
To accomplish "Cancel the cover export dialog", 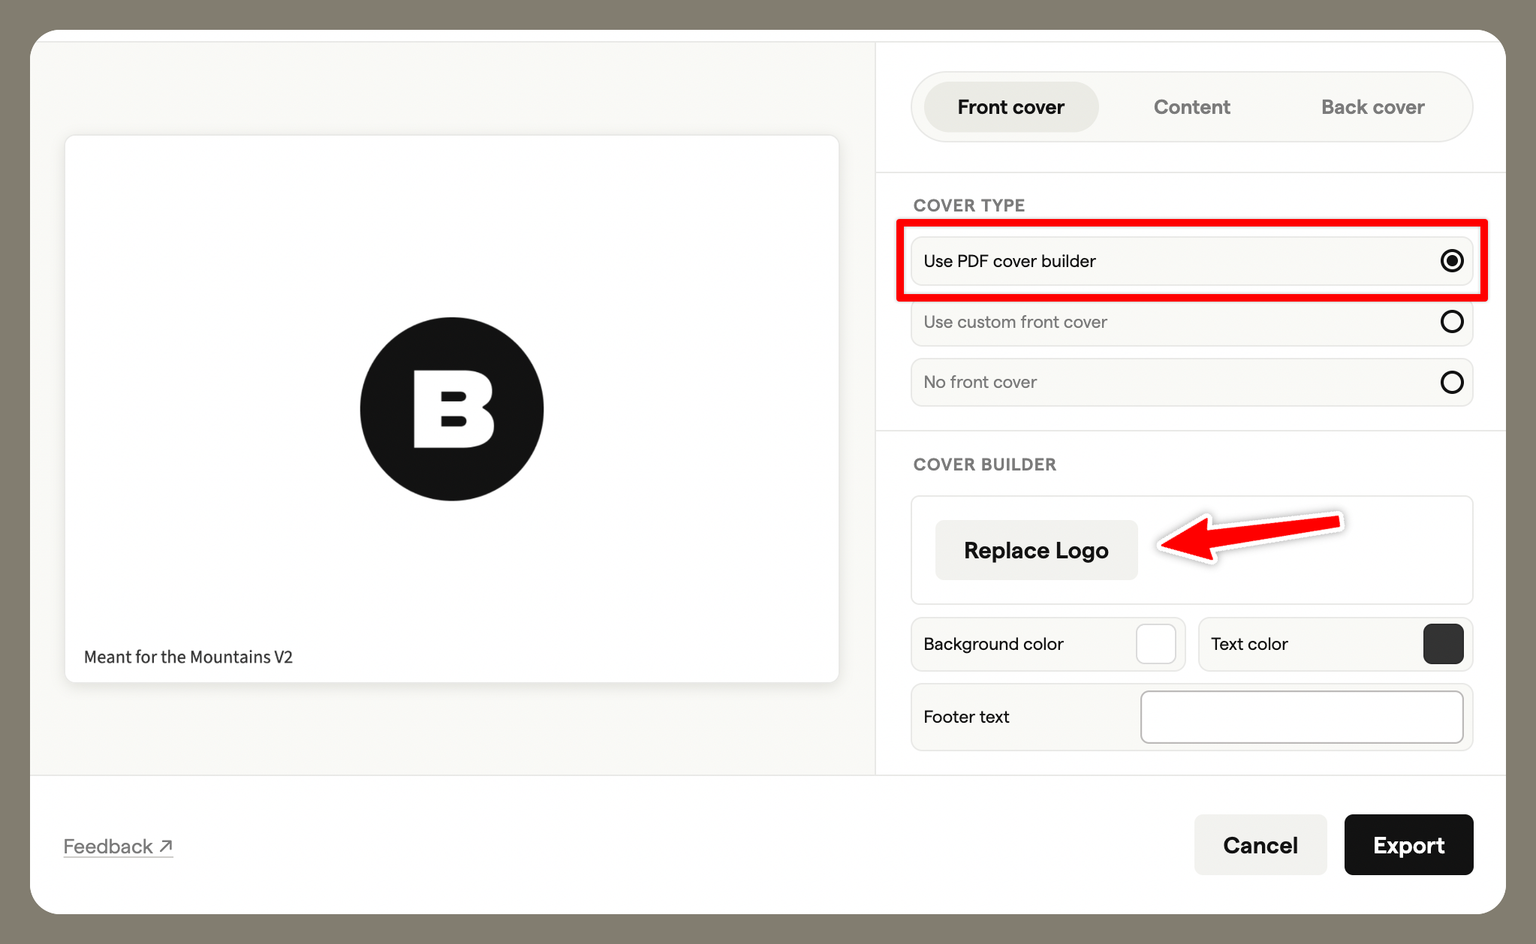I will coord(1260,845).
